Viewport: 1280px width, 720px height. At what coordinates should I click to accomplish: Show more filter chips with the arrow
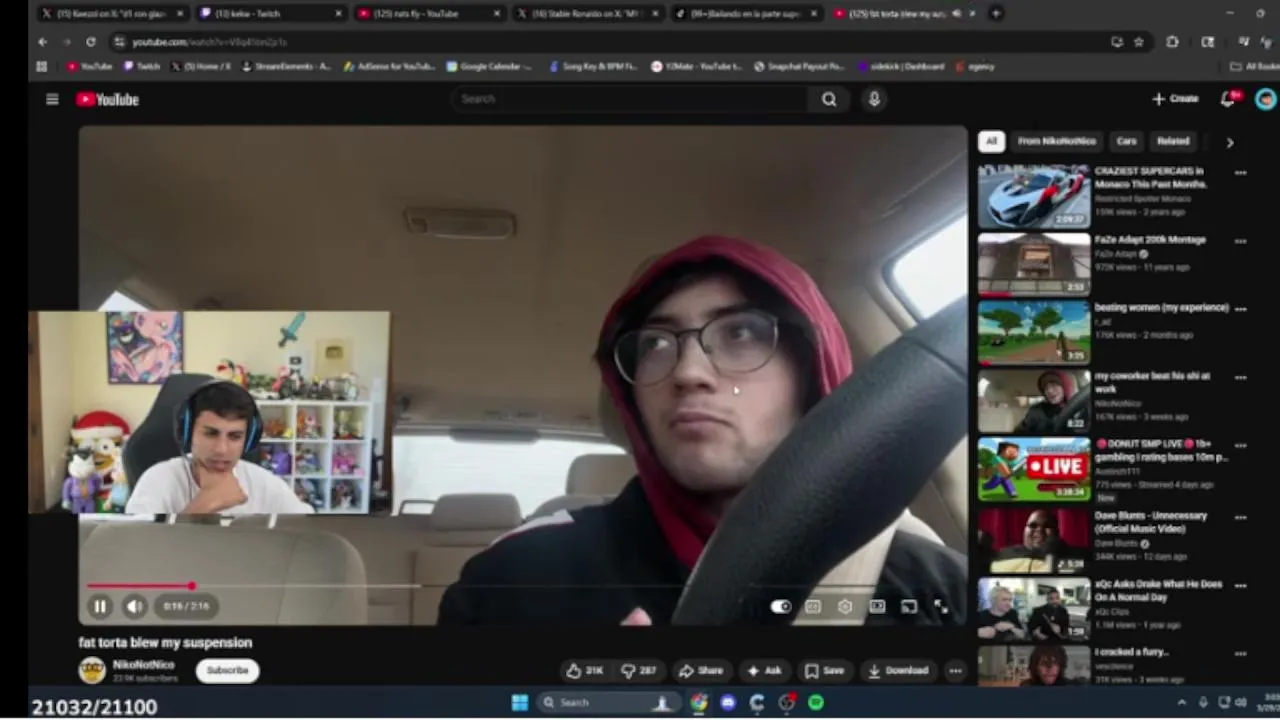coord(1230,142)
